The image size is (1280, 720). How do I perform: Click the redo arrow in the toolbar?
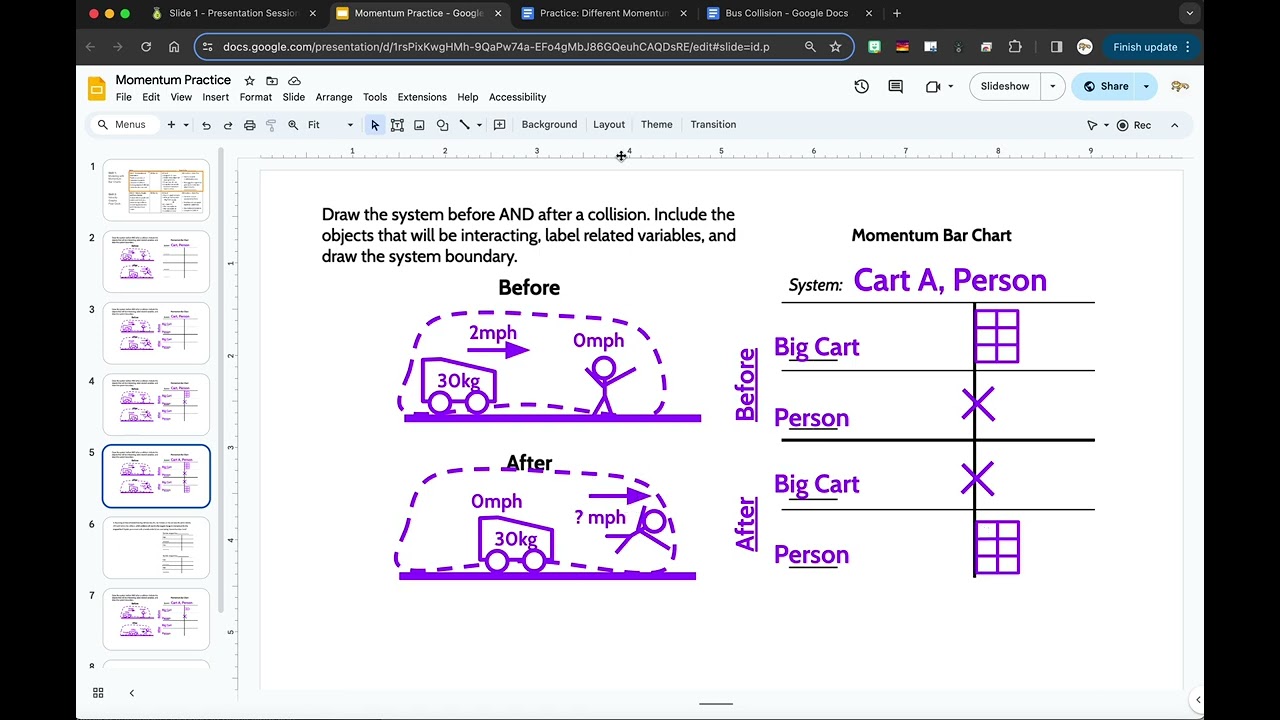tap(228, 125)
